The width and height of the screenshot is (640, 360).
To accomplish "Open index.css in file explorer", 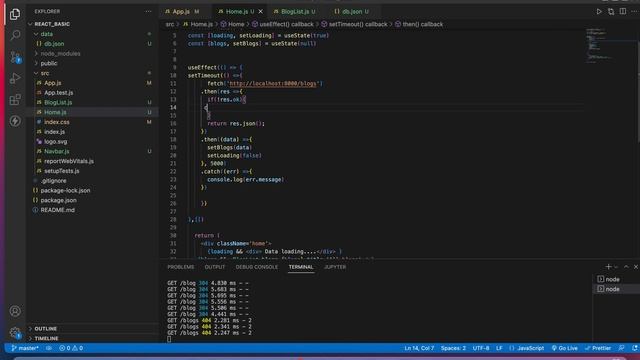I will pyautogui.click(x=93, y=122).
